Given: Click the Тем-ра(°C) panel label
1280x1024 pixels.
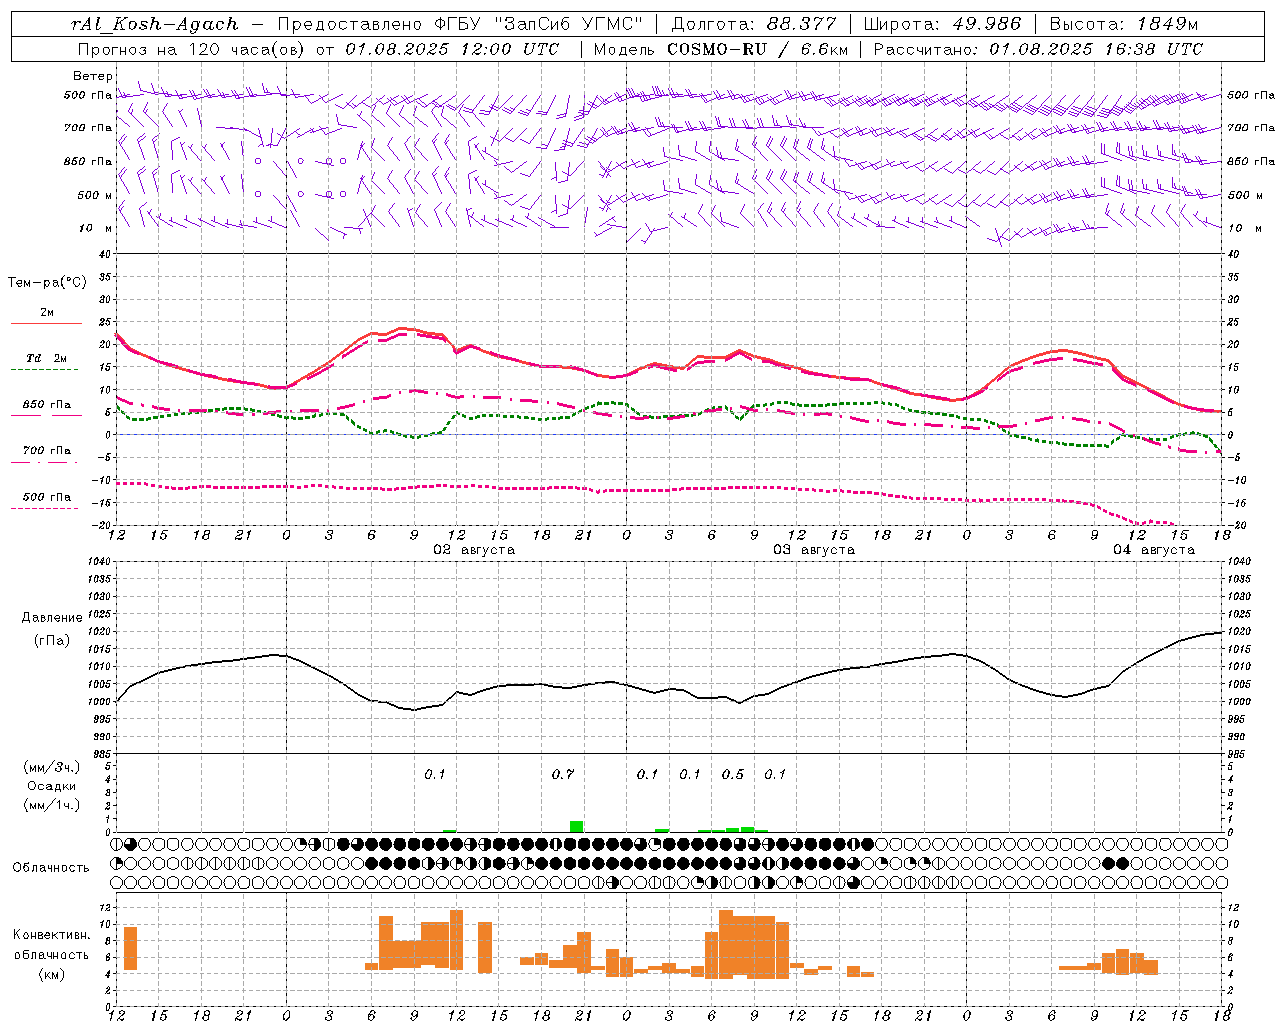Looking at the screenshot, I should pyautogui.click(x=47, y=283).
